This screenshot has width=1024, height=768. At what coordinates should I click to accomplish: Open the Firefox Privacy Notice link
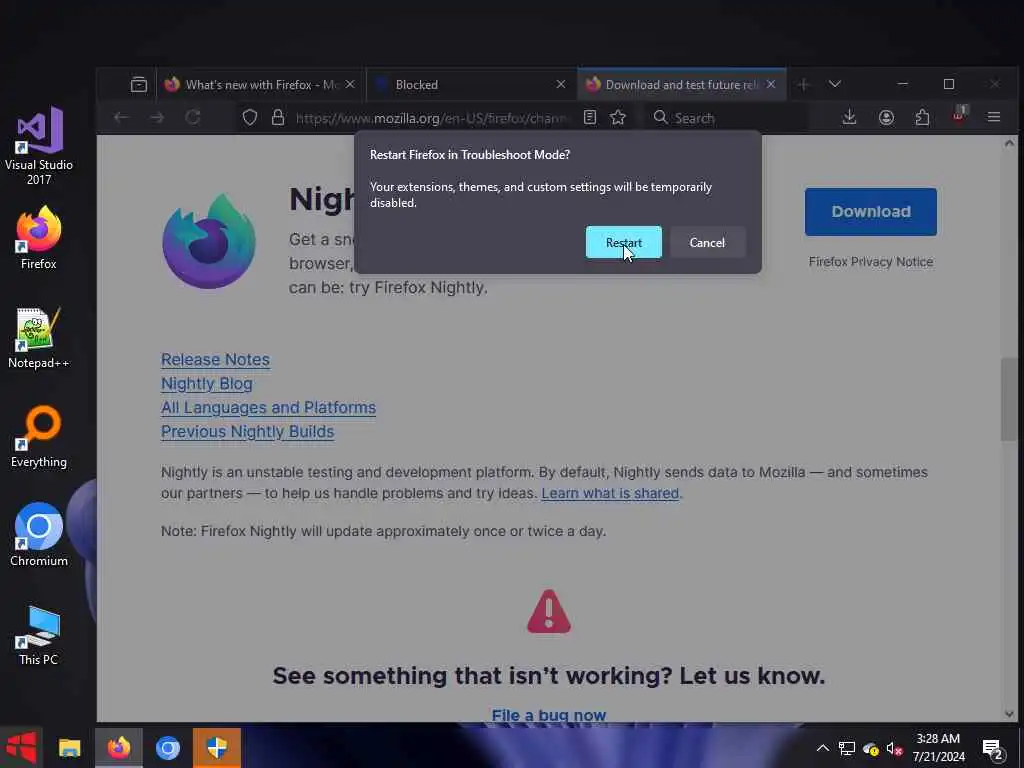[871, 262]
